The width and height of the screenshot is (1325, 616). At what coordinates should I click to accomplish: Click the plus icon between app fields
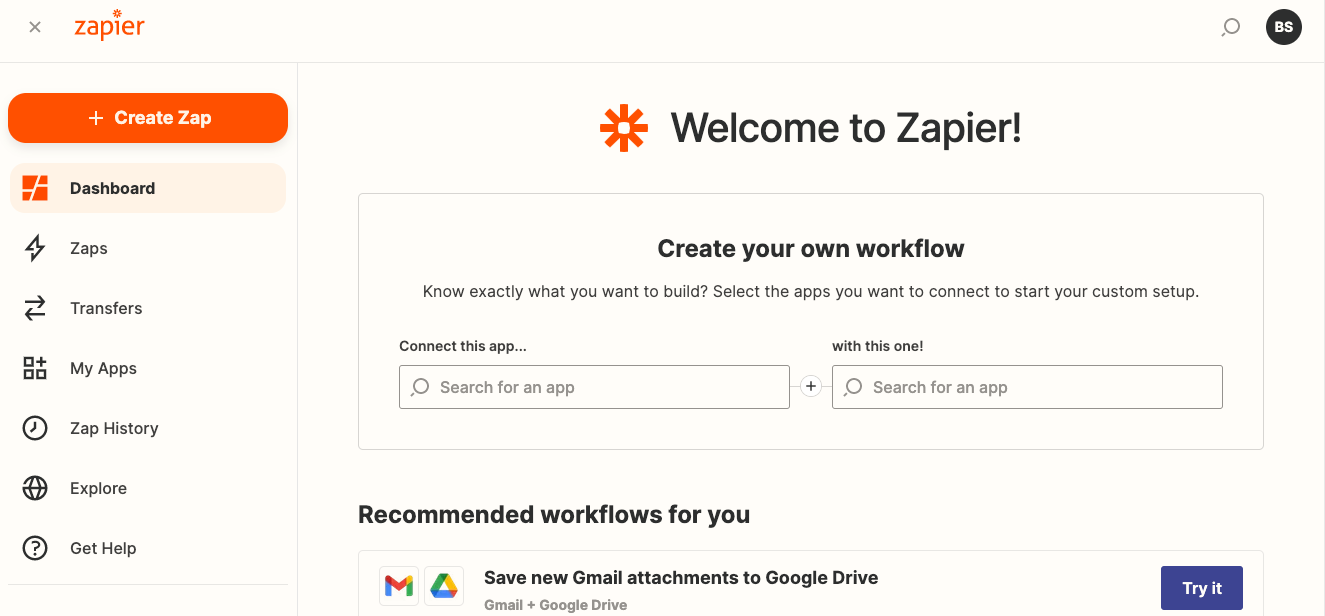(x=811, y=387)
